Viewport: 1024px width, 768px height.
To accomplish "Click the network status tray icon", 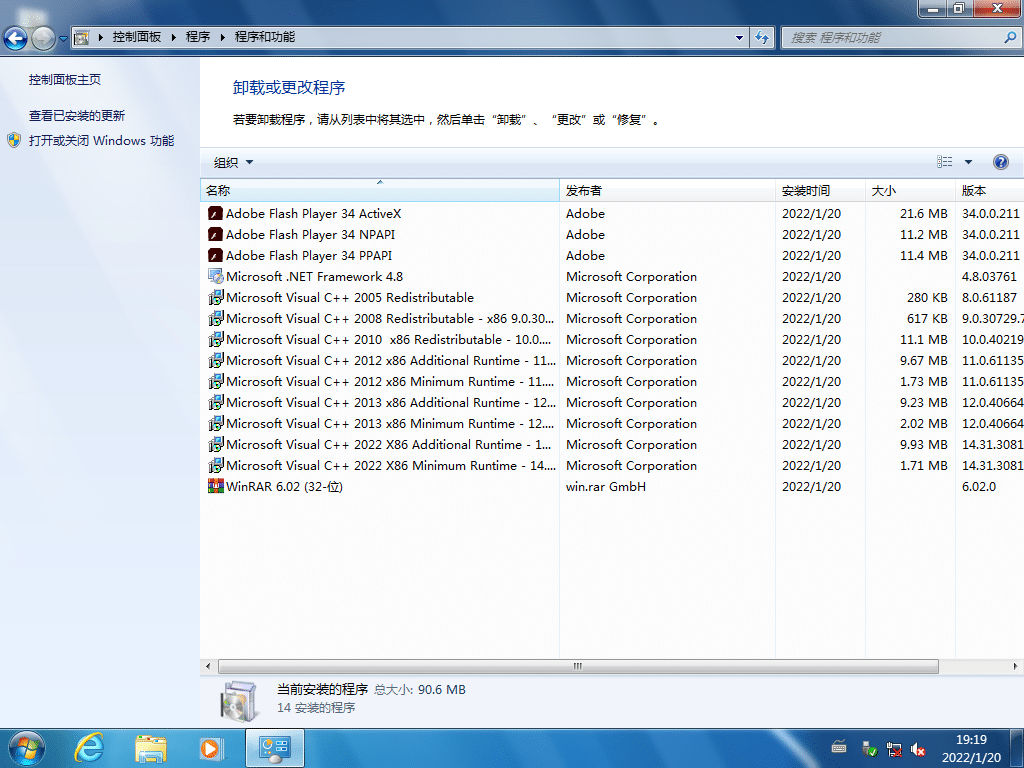I will [x=894, y=748].
